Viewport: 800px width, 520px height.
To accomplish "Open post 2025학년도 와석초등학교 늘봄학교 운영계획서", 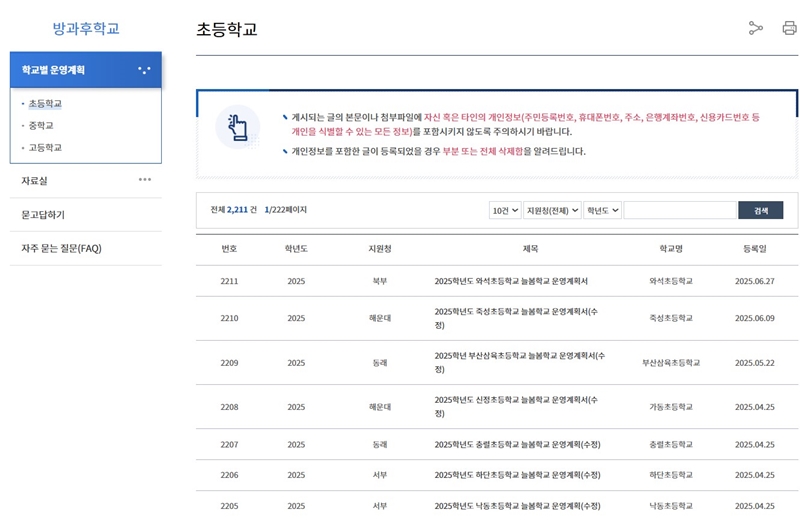I will point(511,281).
